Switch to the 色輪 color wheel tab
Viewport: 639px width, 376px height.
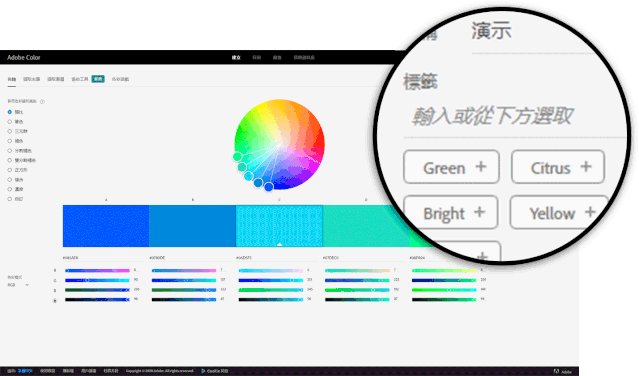(11, 79)
